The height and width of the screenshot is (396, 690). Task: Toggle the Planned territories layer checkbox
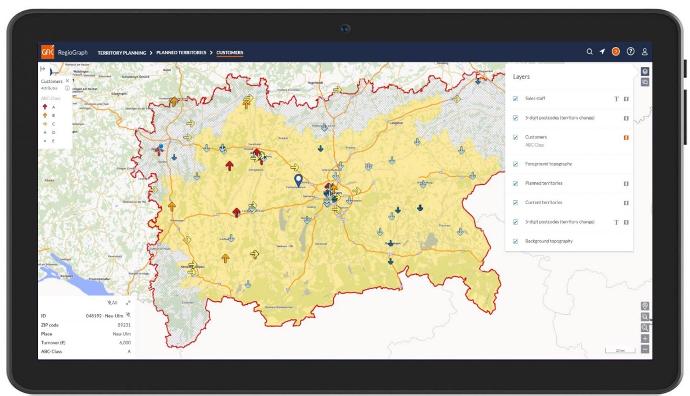point(515,183)
